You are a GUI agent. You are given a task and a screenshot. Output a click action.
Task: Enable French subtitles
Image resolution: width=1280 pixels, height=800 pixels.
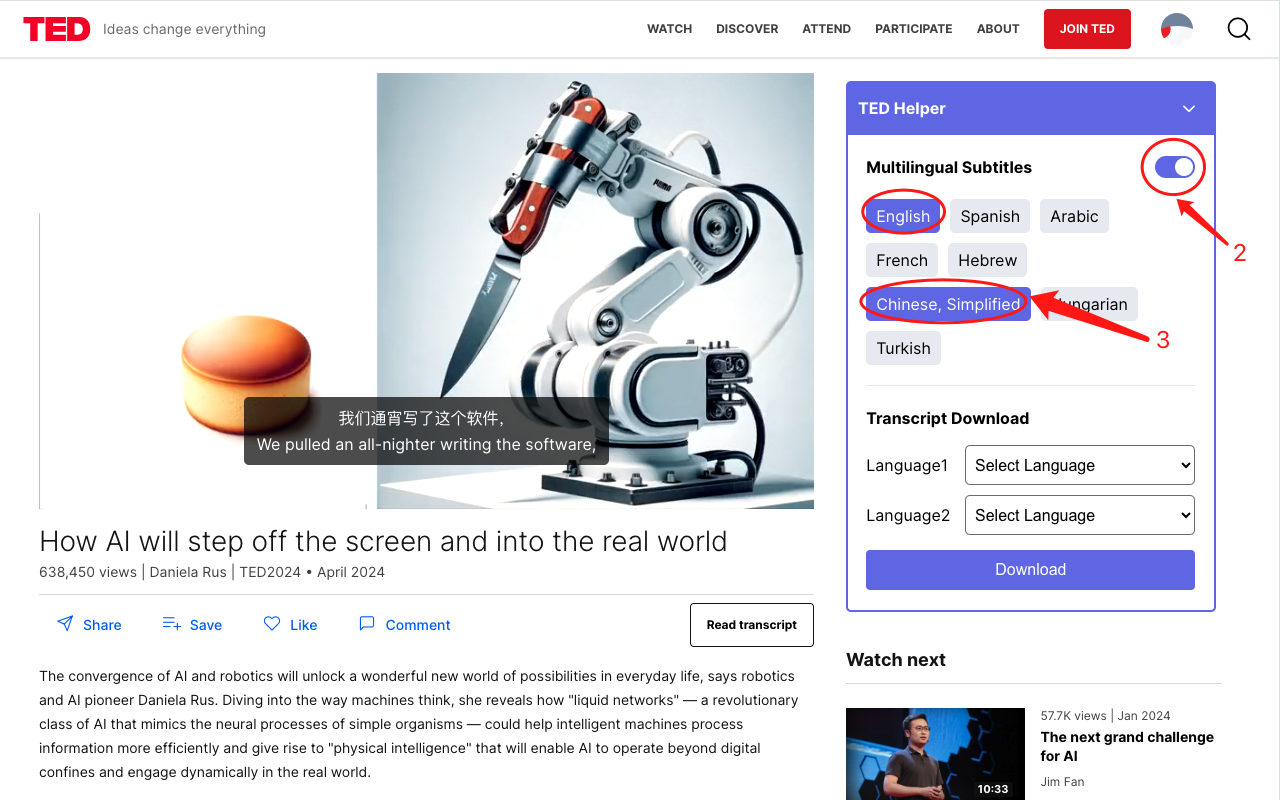point(902,260)
